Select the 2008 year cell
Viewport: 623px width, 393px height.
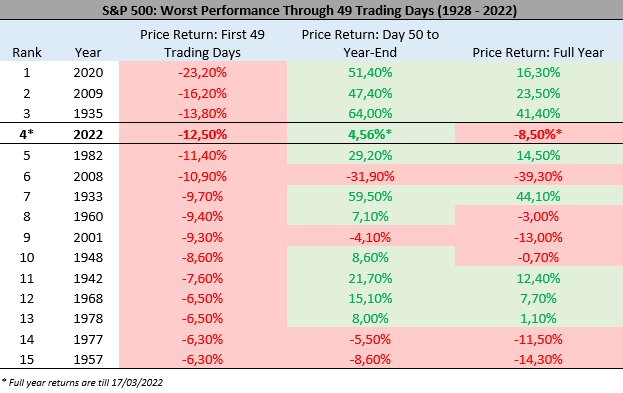(x=88, y=176)
